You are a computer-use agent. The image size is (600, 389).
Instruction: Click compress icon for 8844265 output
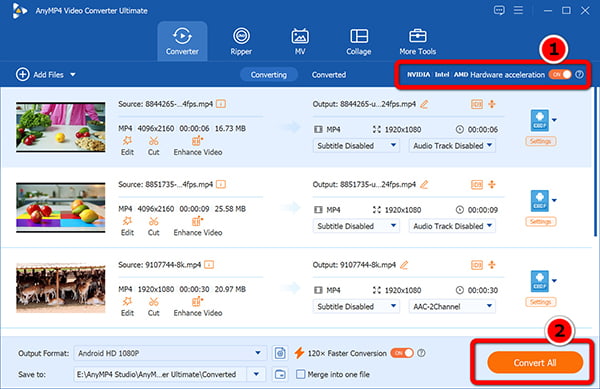tap(492, 104)
